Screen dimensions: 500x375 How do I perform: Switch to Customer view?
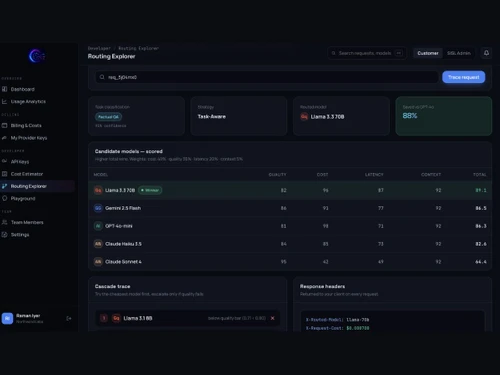pos(428,53)
